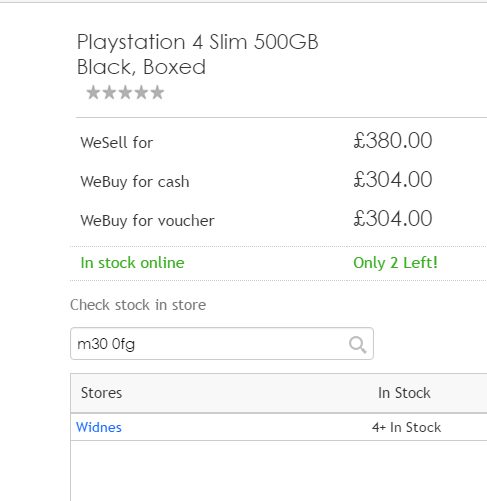Viewport: 487px width, 501px height.
Task: Click the Check stock in store label
Action: click(138, 305)
